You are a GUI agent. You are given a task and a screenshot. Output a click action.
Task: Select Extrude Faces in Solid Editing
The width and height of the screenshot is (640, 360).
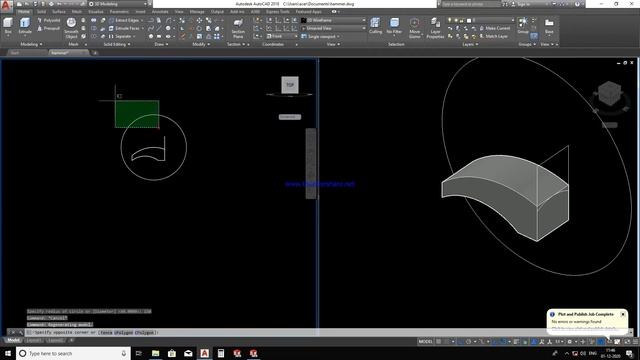126,28
